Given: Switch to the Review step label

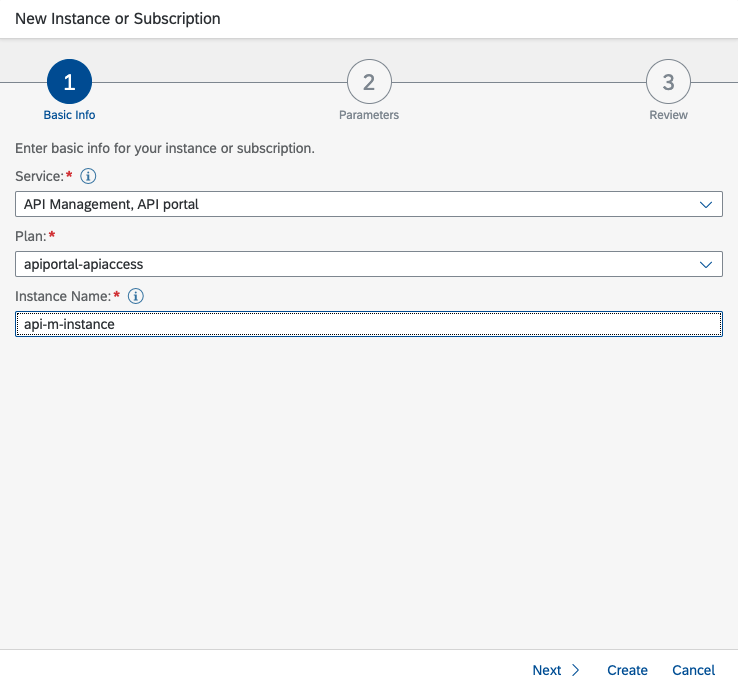Looking at the screenshot, I should [668, 115].
